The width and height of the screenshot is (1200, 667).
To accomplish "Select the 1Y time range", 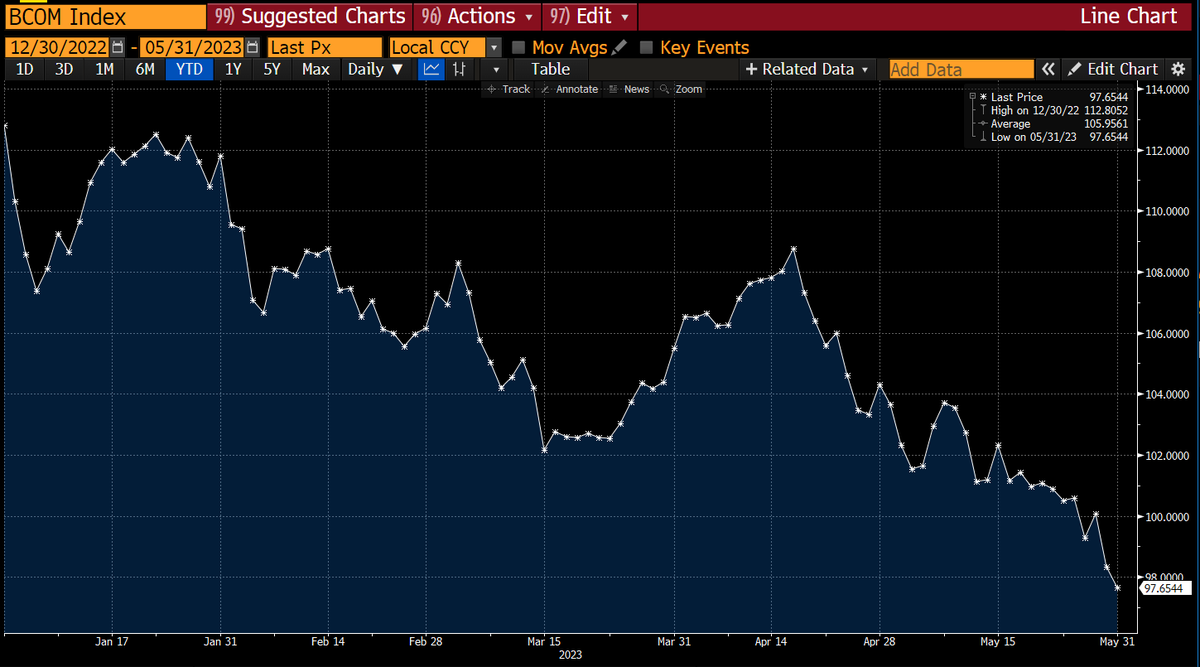I will point(233,69).
